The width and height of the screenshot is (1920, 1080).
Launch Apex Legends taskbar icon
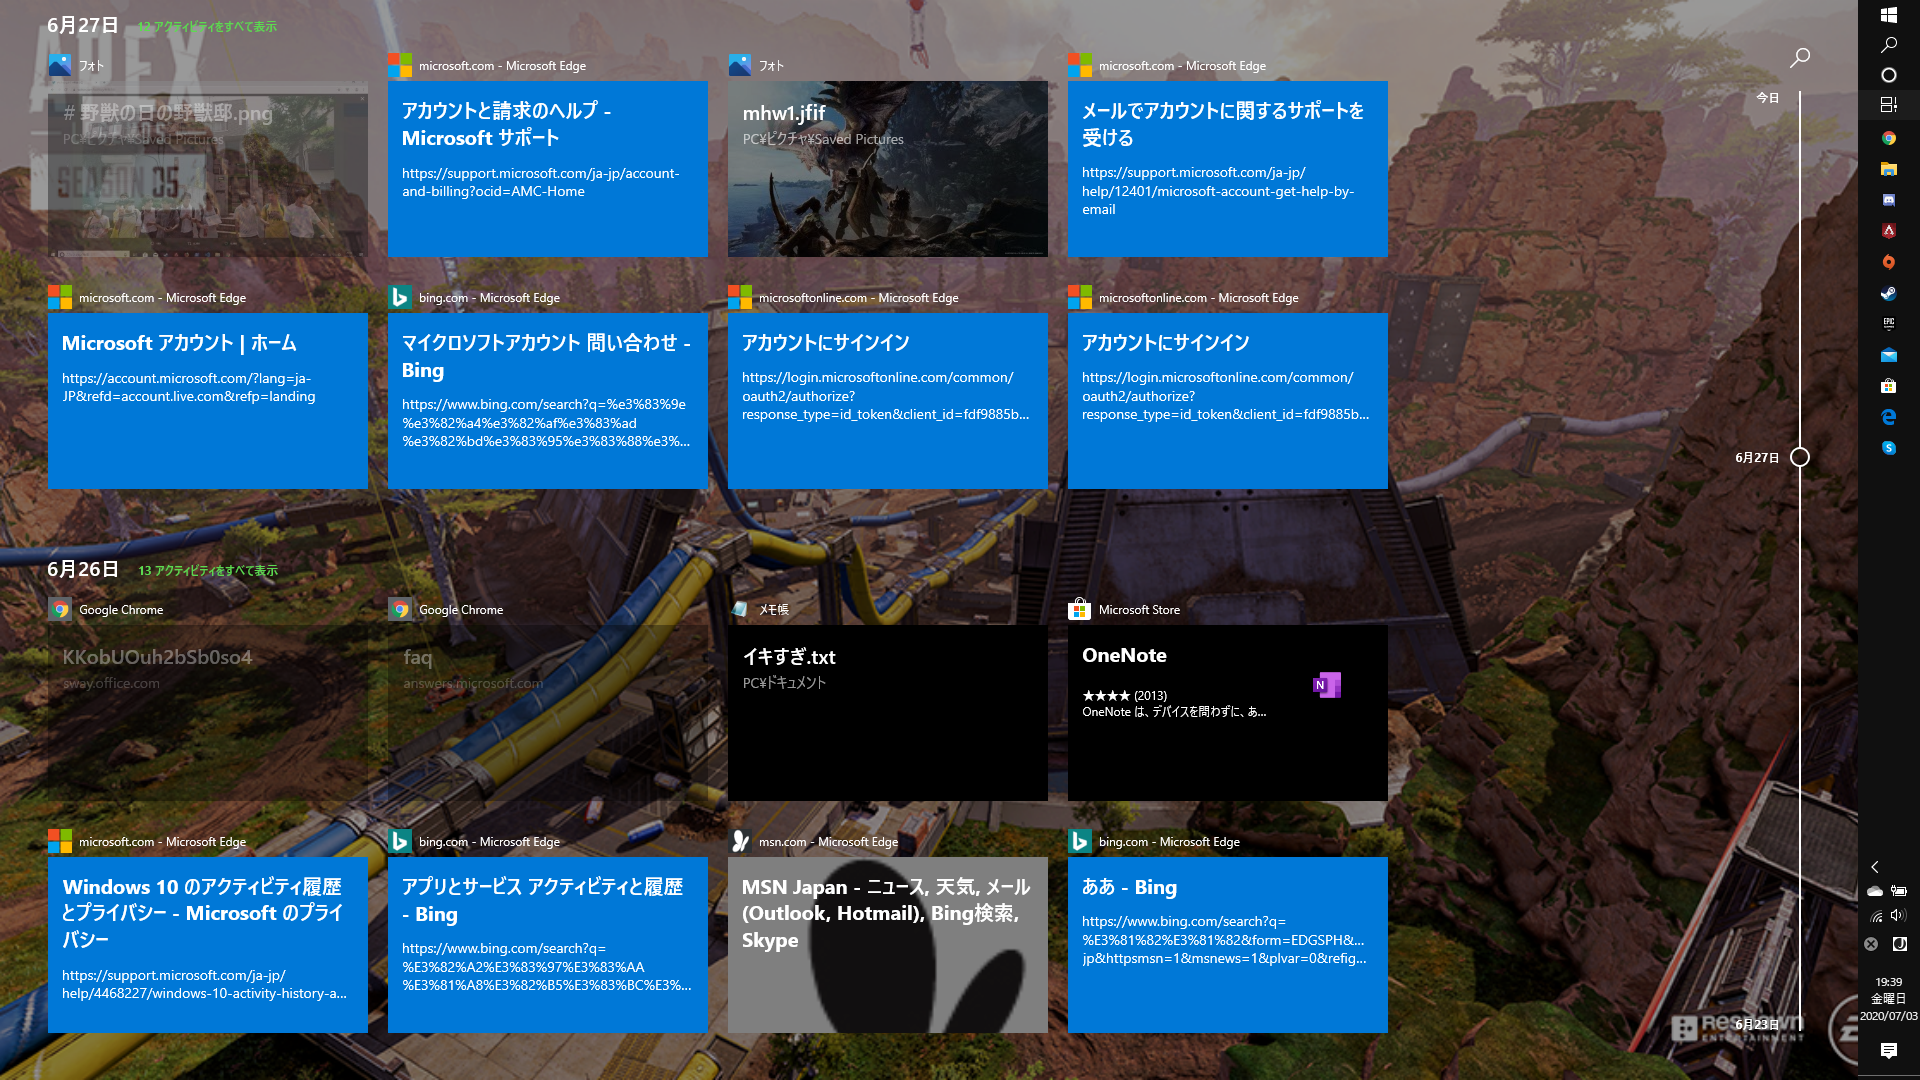coord(1889,231)
